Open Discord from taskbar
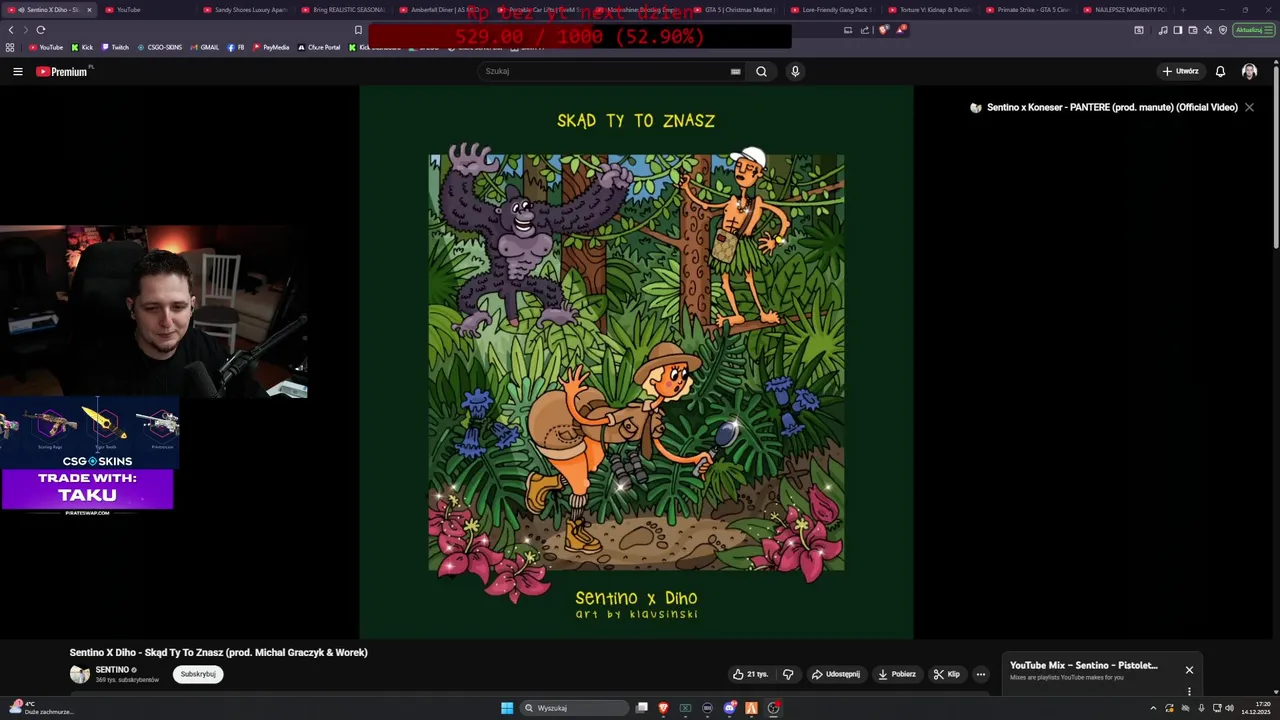This screenshot has height=720, width=1280. coord(730,708)
